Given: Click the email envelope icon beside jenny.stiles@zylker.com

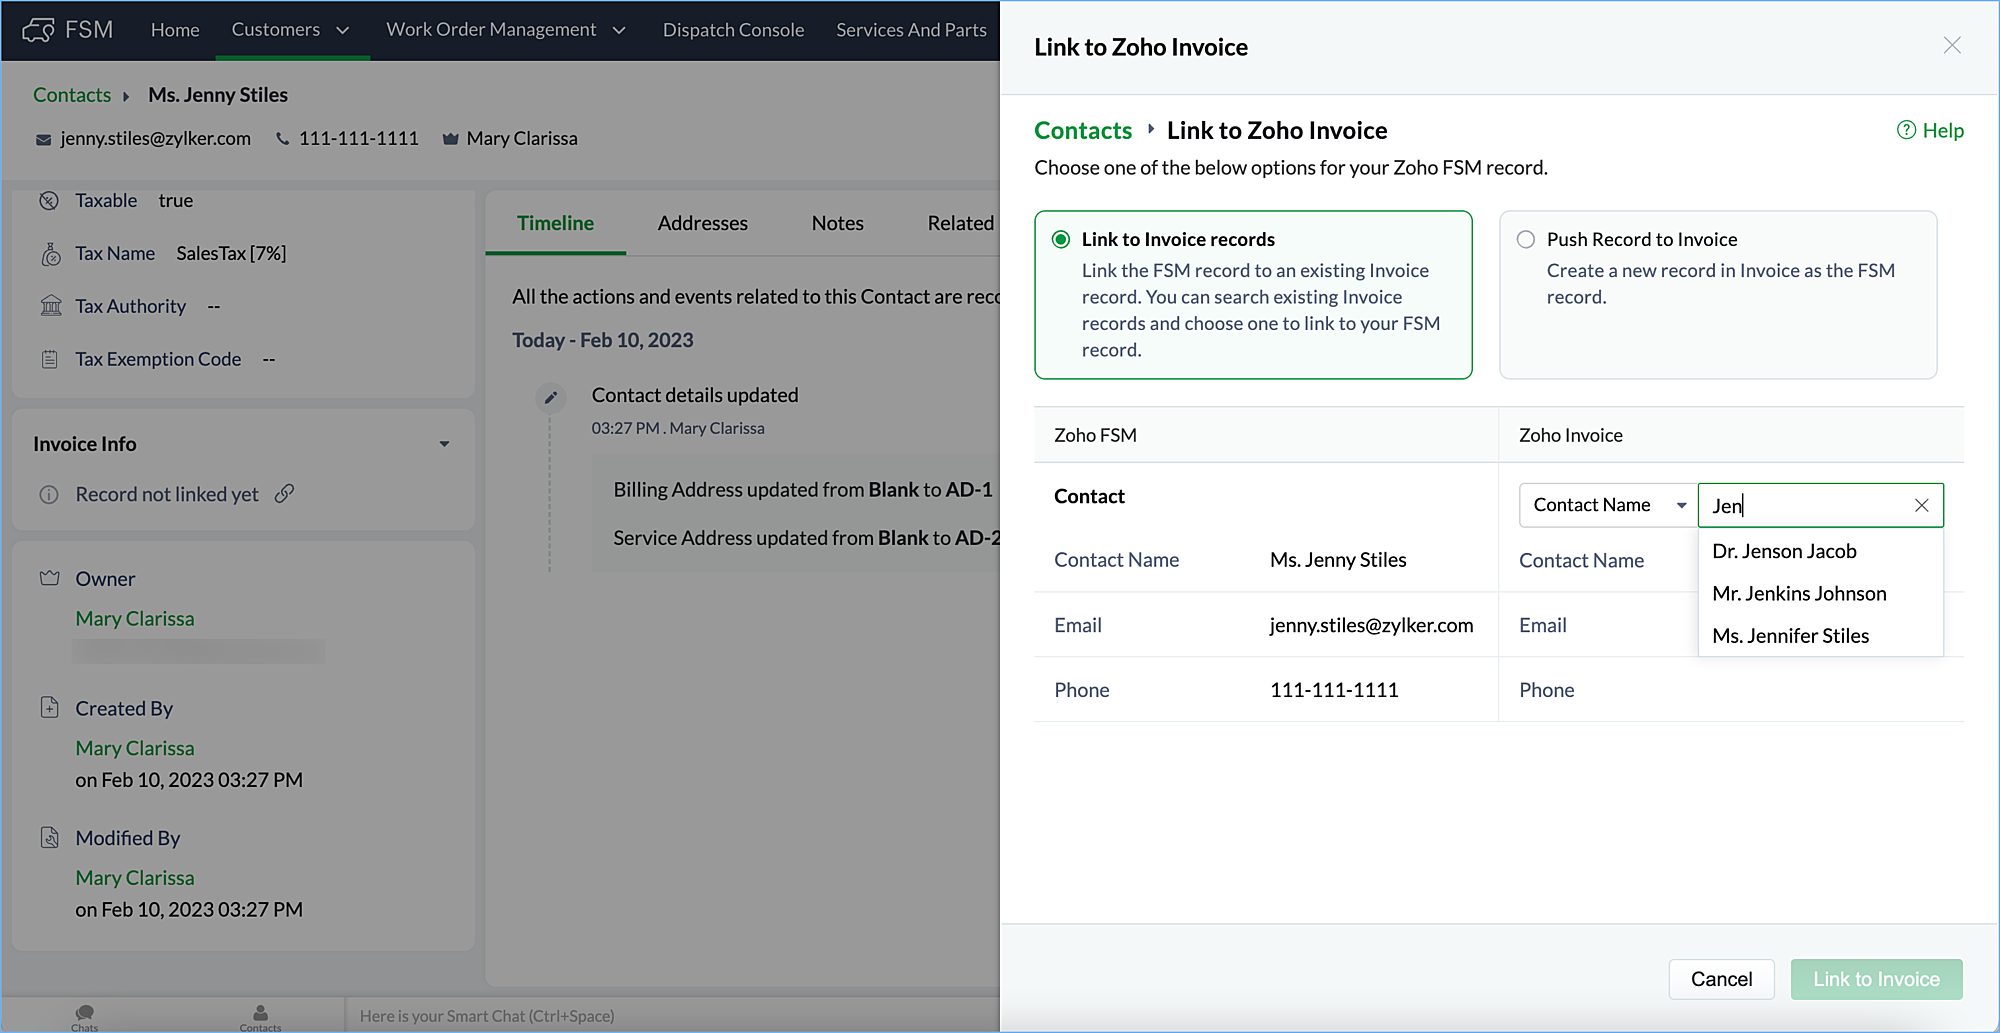Looking at the screenshot, I should click(x=43, y=140).
